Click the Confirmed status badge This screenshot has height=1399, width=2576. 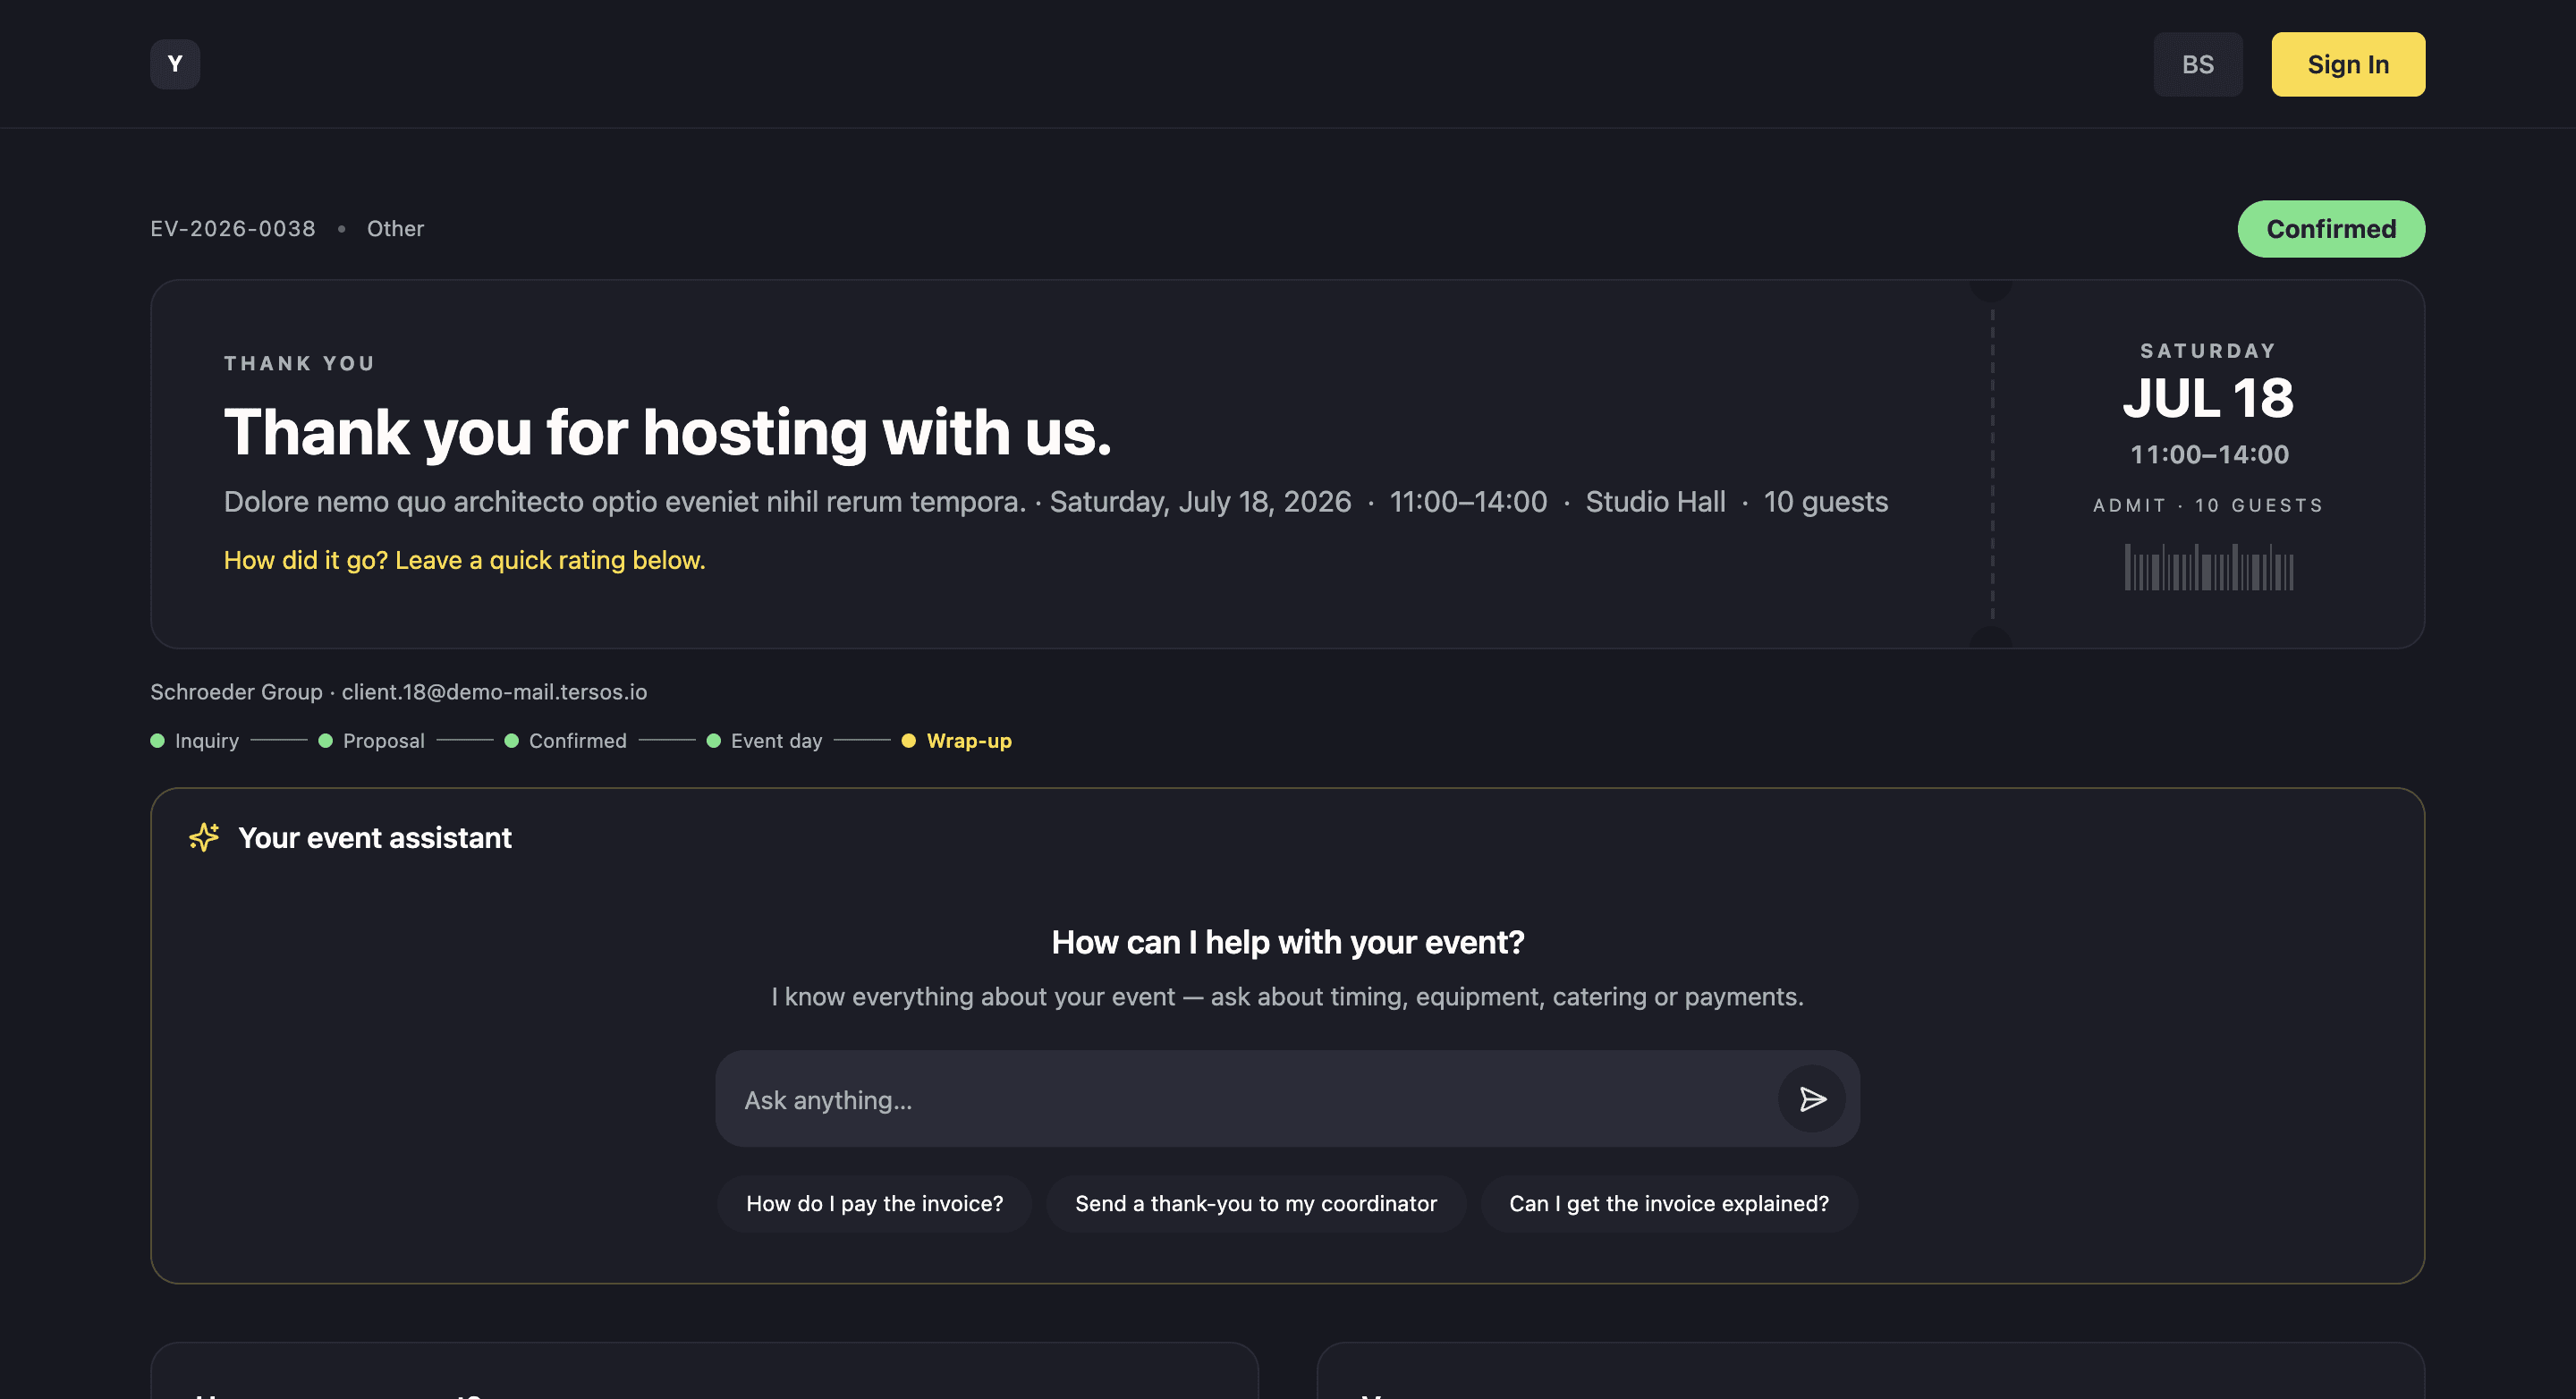2330,229
